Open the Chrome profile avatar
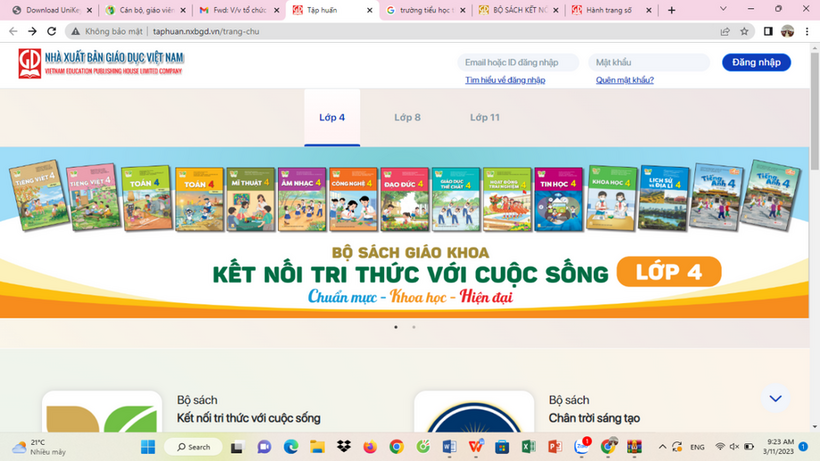 click(x=788, y=31)
